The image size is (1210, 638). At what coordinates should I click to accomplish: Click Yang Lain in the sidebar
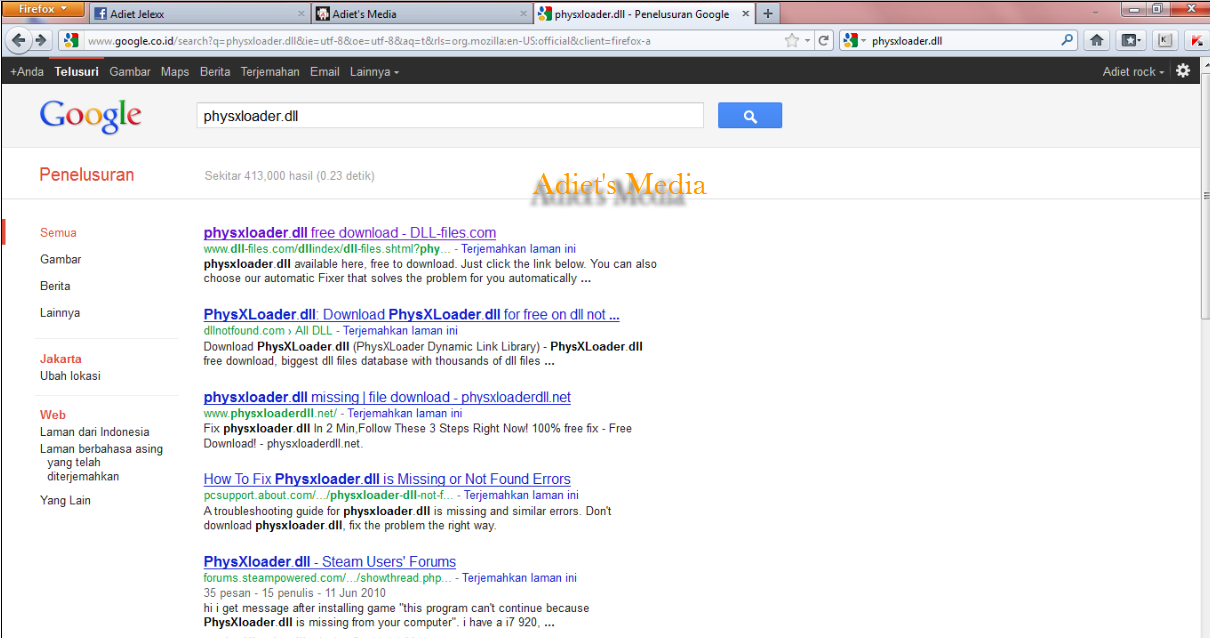click(65, 500)
